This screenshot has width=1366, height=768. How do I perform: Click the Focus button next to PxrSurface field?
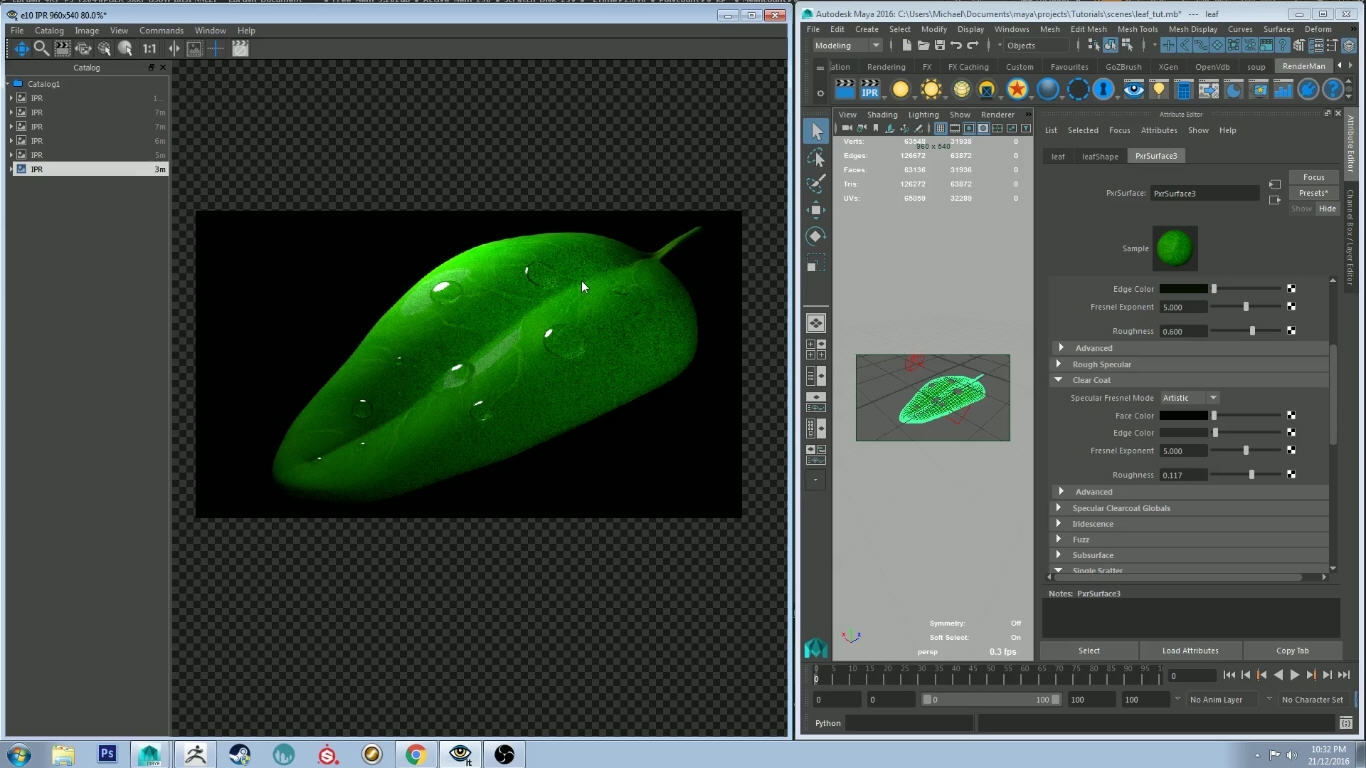coord(1313,177)
